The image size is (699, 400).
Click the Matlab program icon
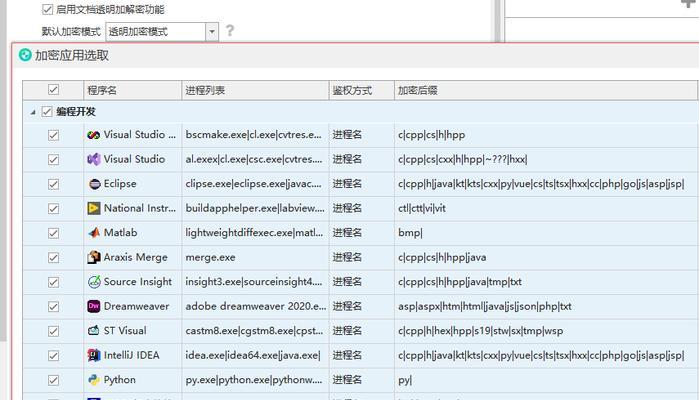[94, 233]
